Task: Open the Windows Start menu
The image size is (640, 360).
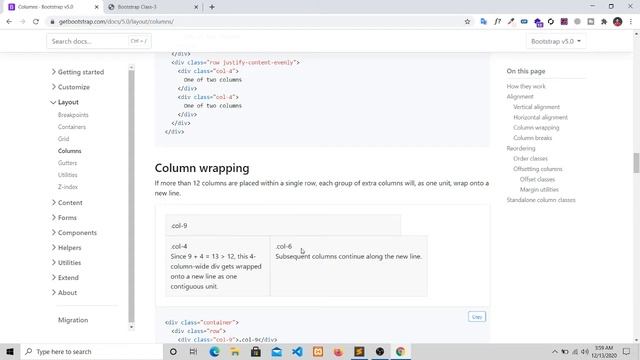Action: pyautogui.click(x=10, y=351)
